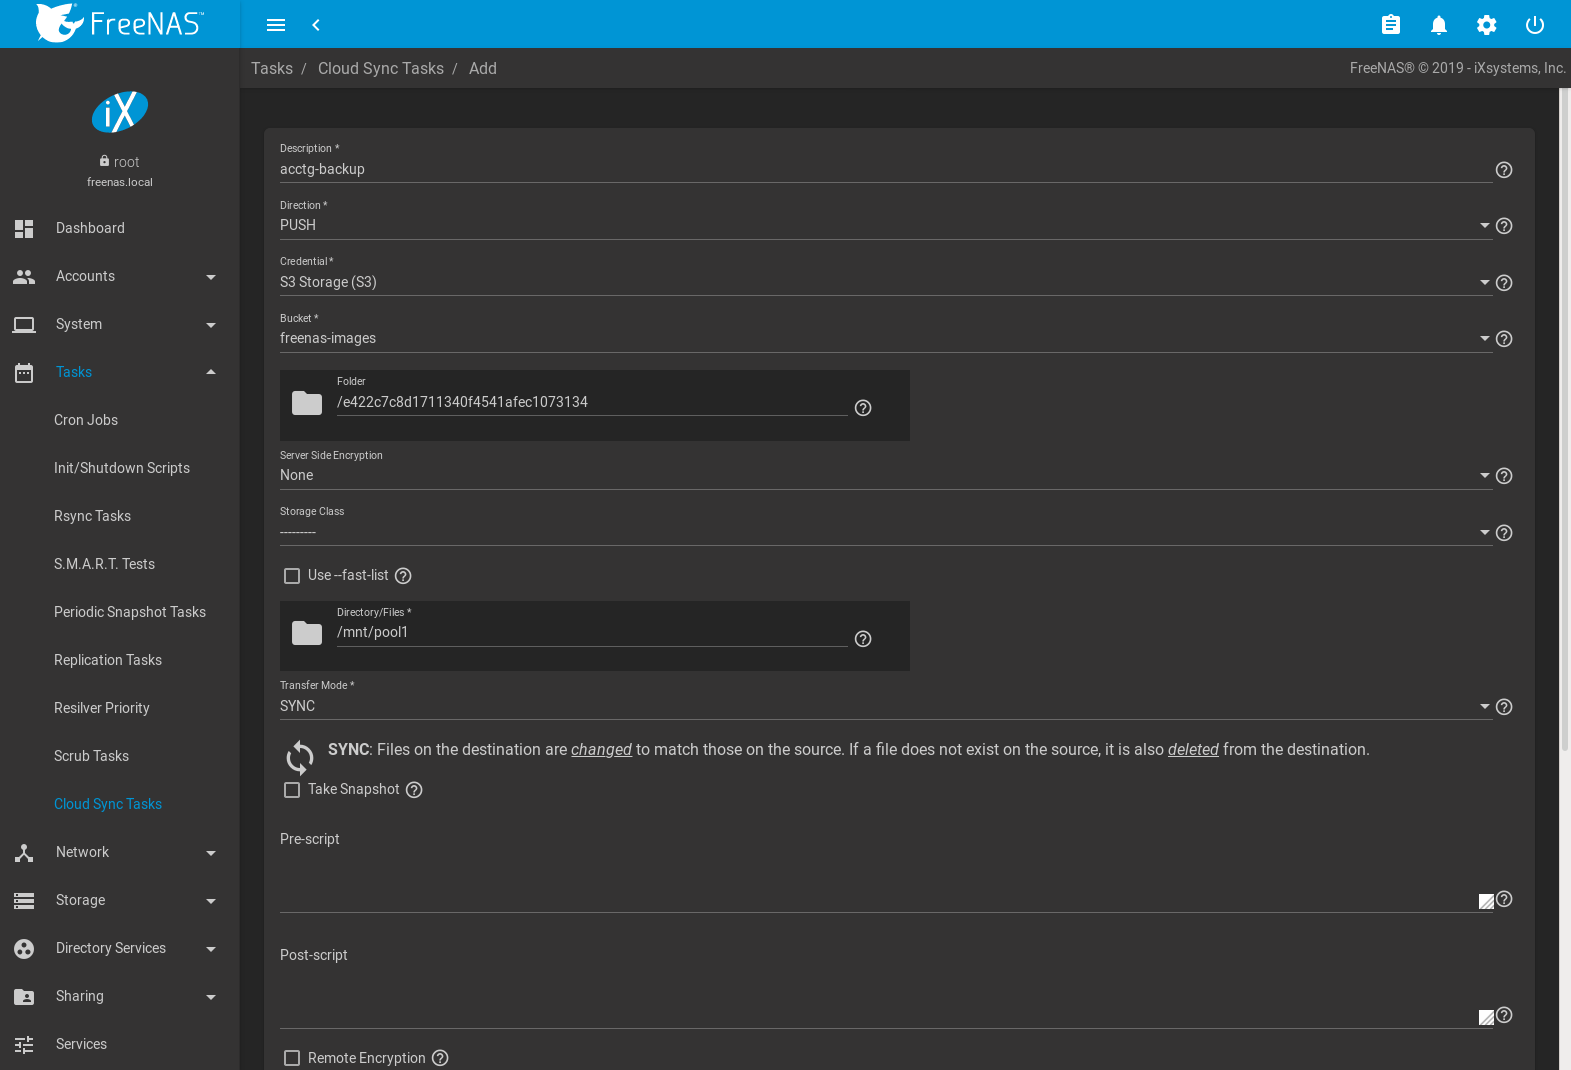Viewport: 1571px width, 1070px height.
Task: Click into Pre-script text area
Action: tap(886, 881)
